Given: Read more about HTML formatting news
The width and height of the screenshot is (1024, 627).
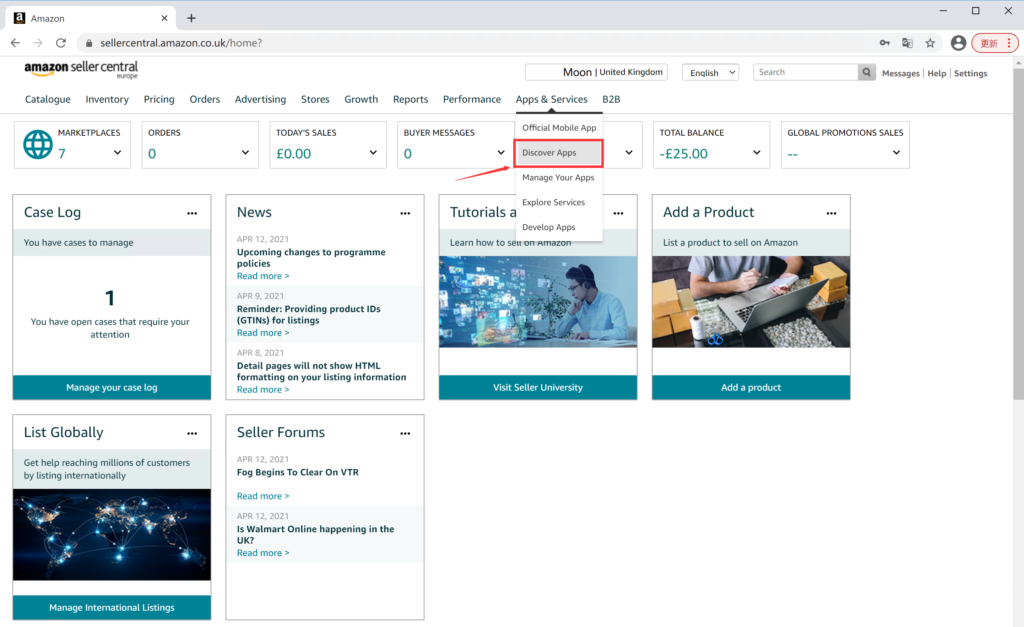Looking at the screenshot, I should [x=263, y=390].
